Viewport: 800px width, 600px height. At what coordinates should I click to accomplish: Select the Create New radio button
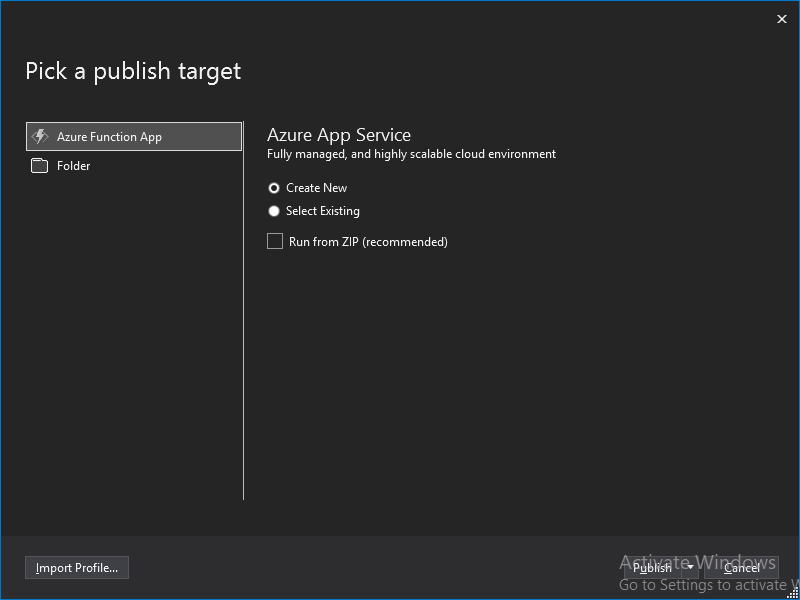(274, 188)
